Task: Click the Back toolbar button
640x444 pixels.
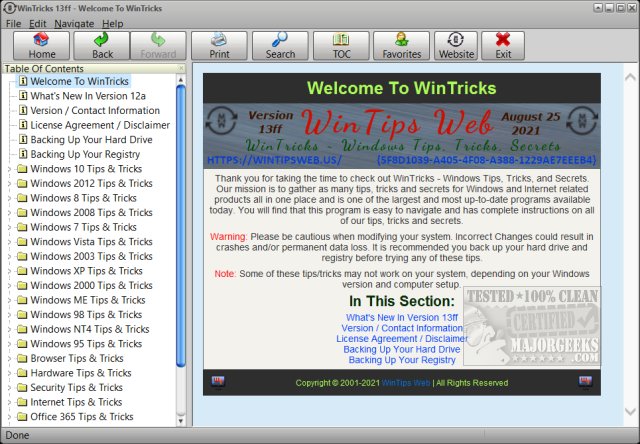Action: [x=102, y=46]
